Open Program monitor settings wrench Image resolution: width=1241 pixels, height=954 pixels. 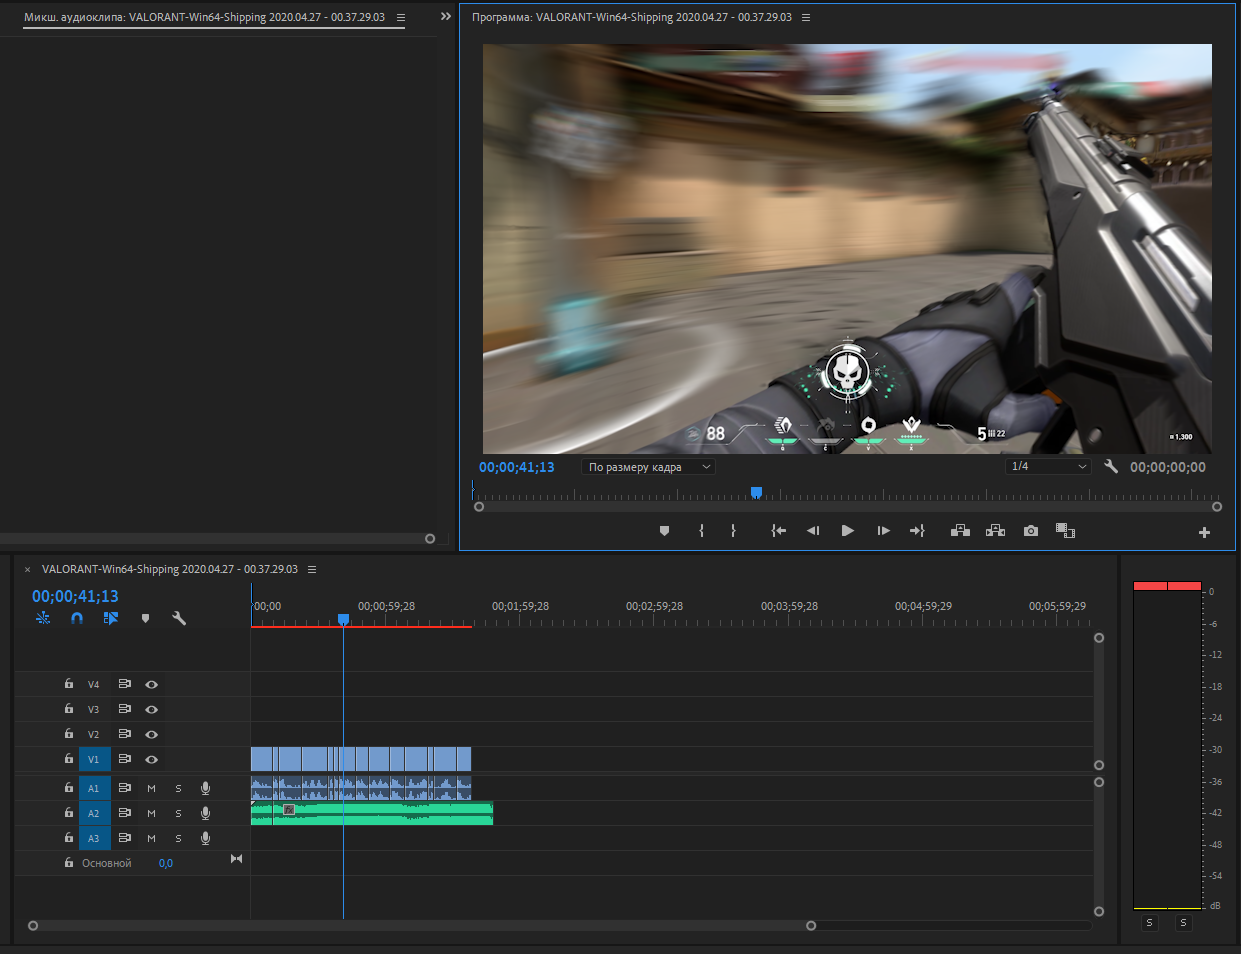[x=1111, y=466]
